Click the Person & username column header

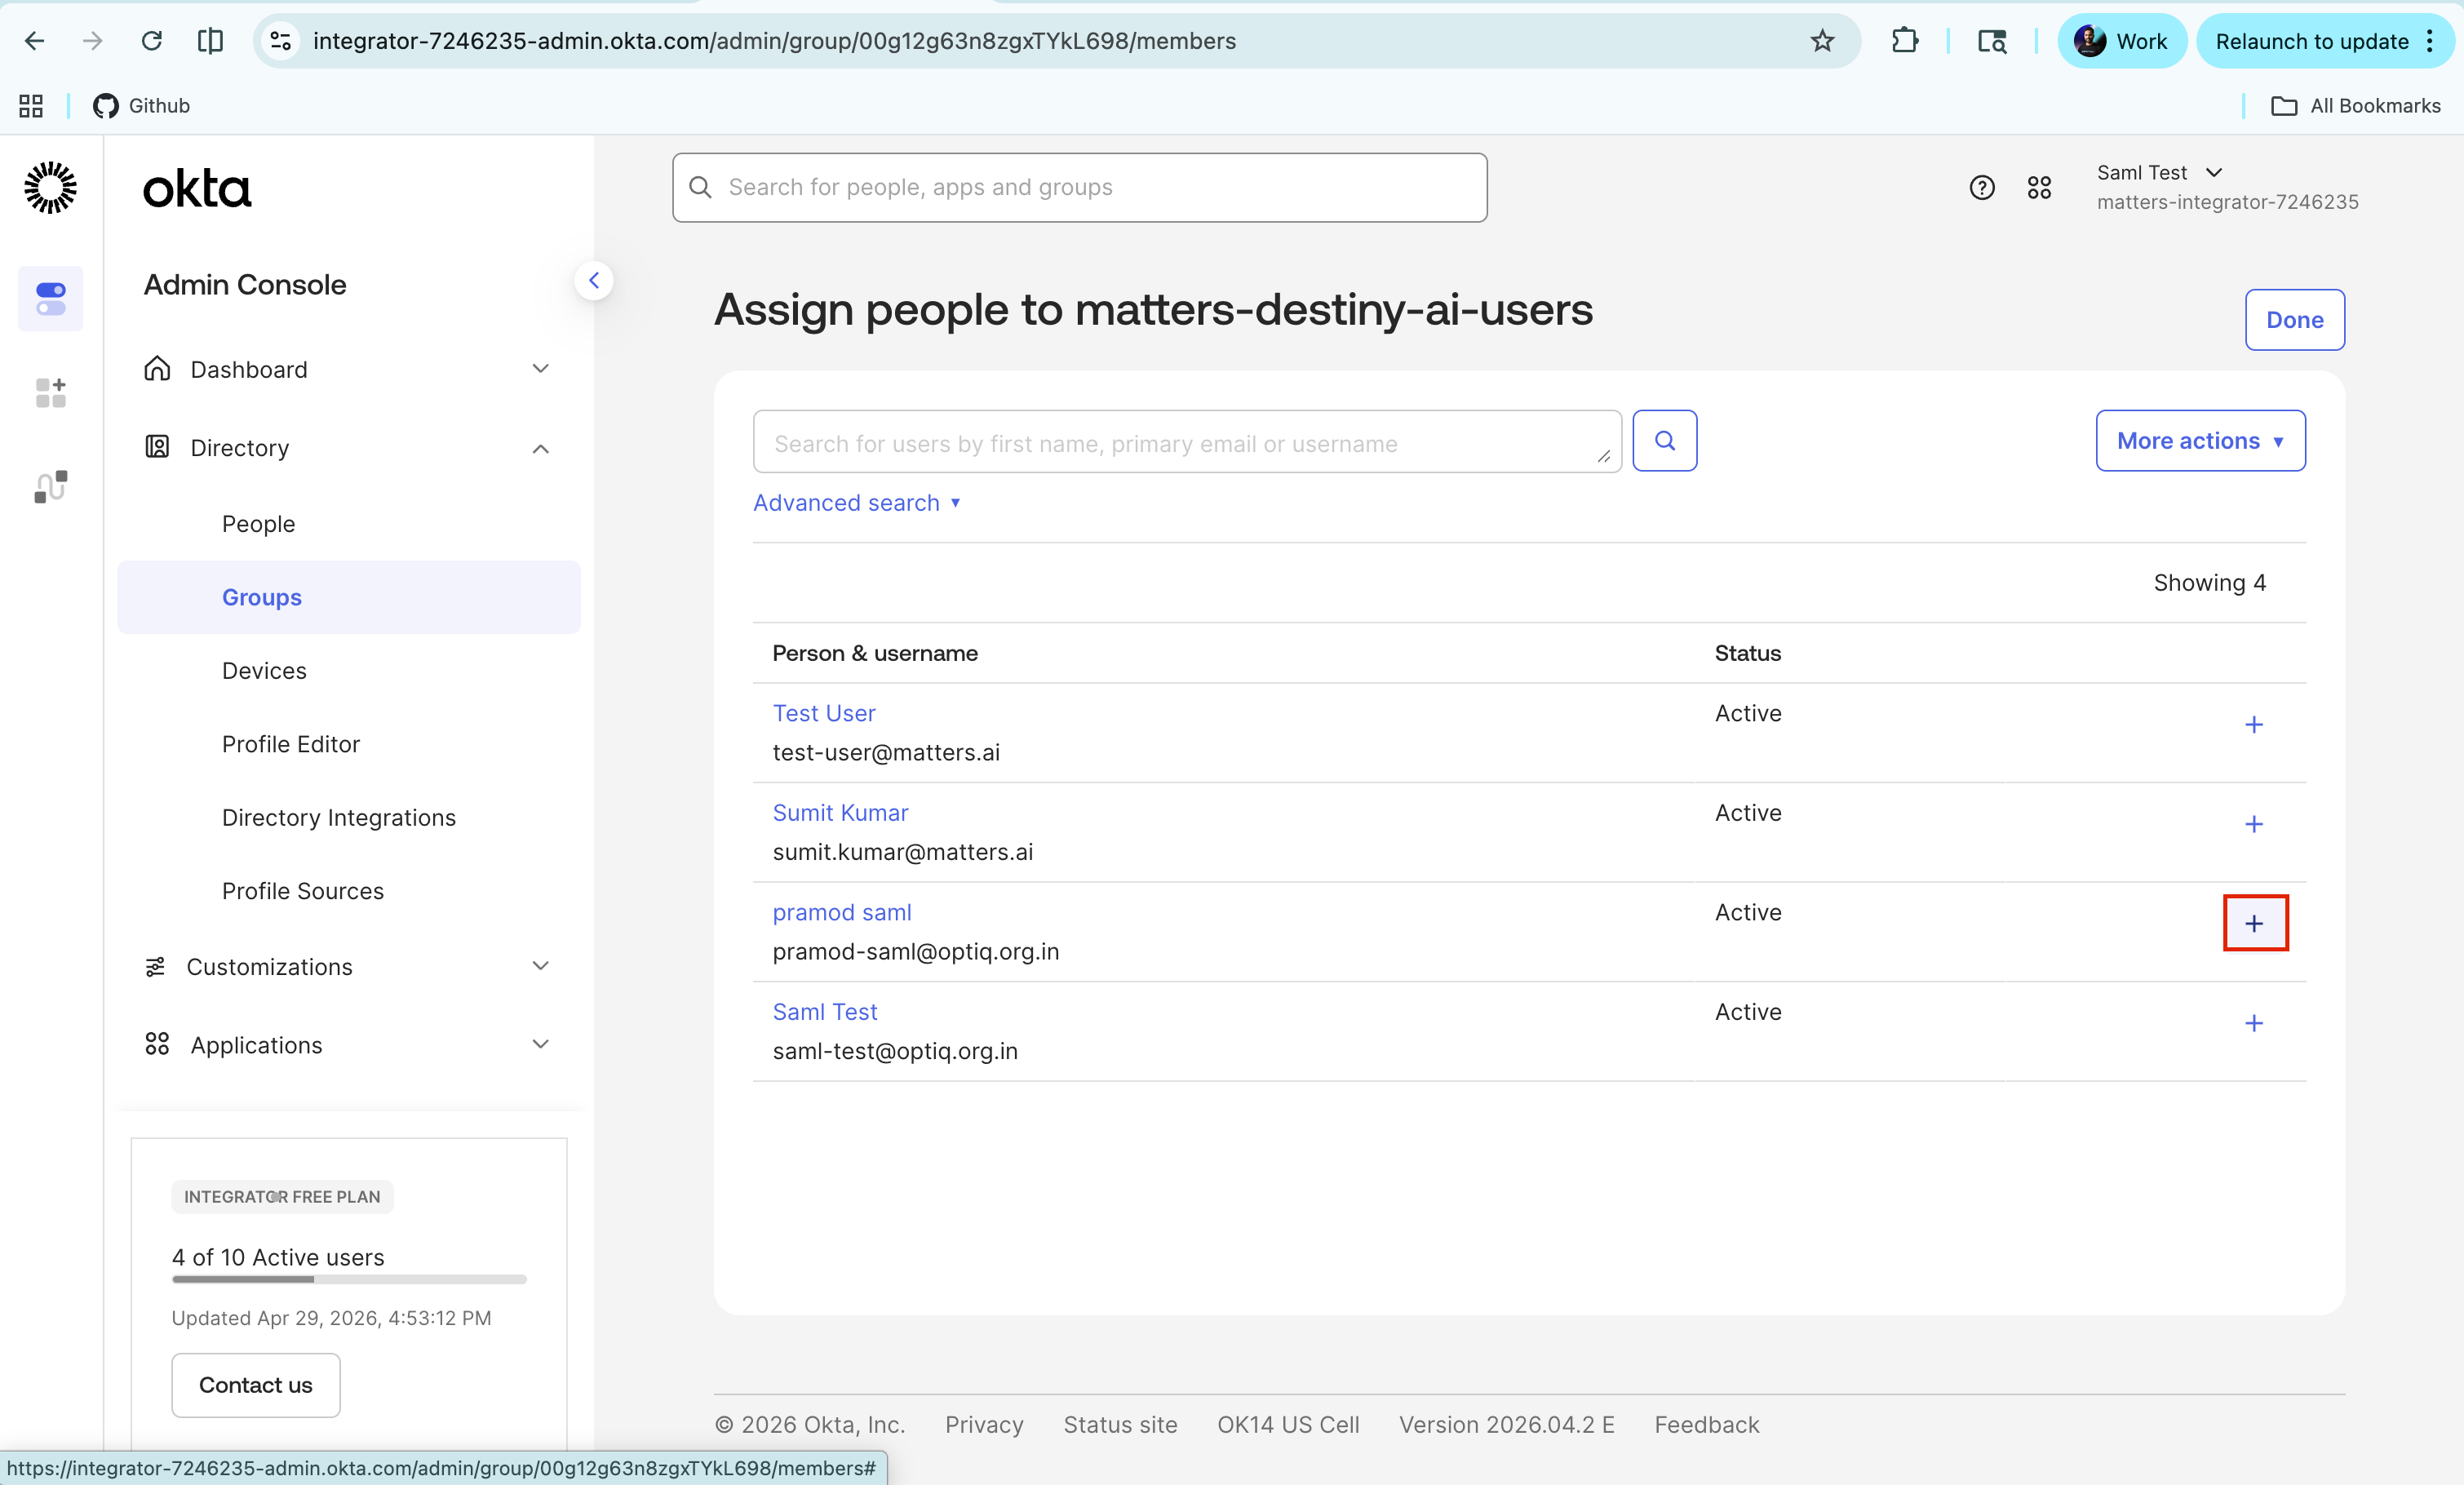pos(875,653)
